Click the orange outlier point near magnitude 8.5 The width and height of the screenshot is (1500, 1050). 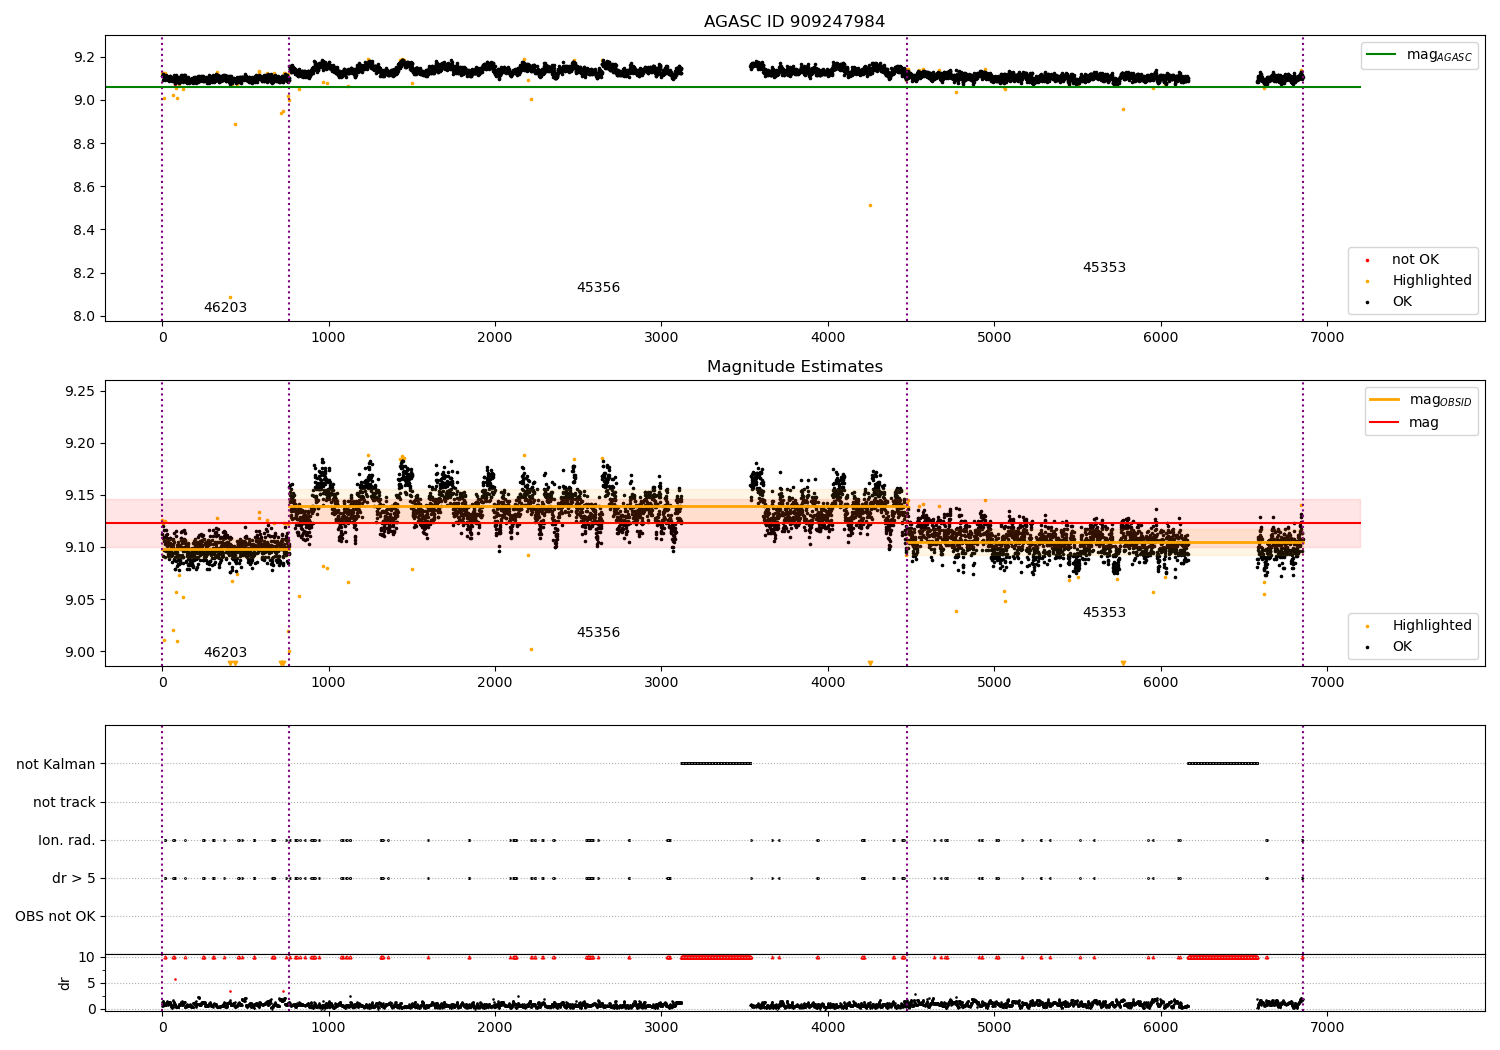[x=870, y=205]
